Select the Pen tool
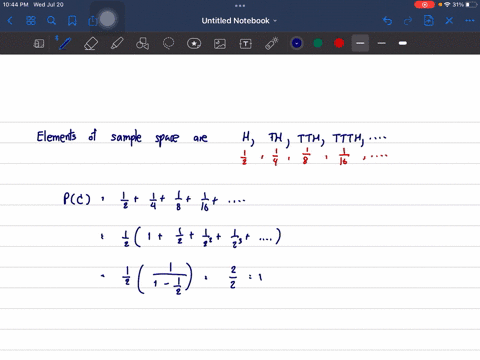 pyautogui.click(x=64, y=43)
